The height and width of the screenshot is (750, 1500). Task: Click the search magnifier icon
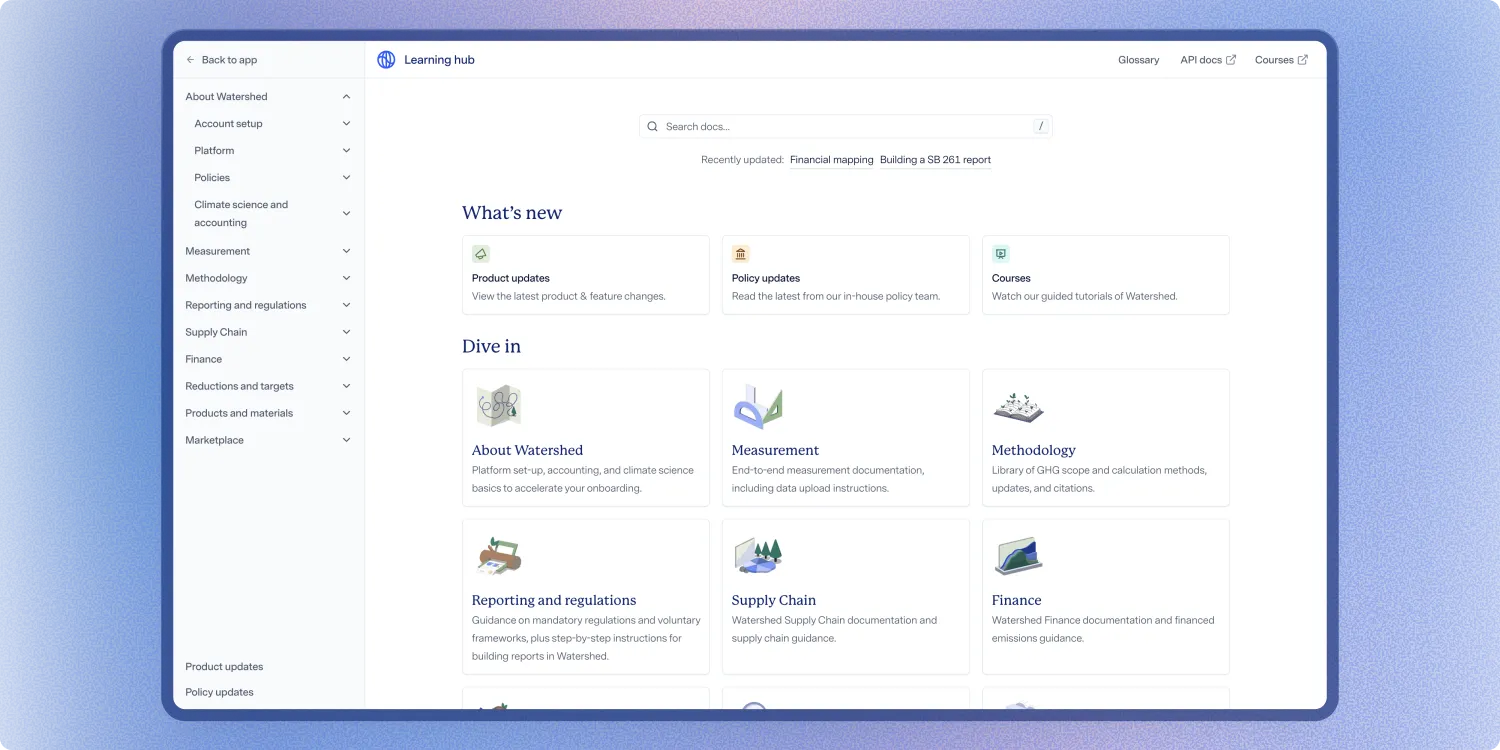tap(652, 126)
